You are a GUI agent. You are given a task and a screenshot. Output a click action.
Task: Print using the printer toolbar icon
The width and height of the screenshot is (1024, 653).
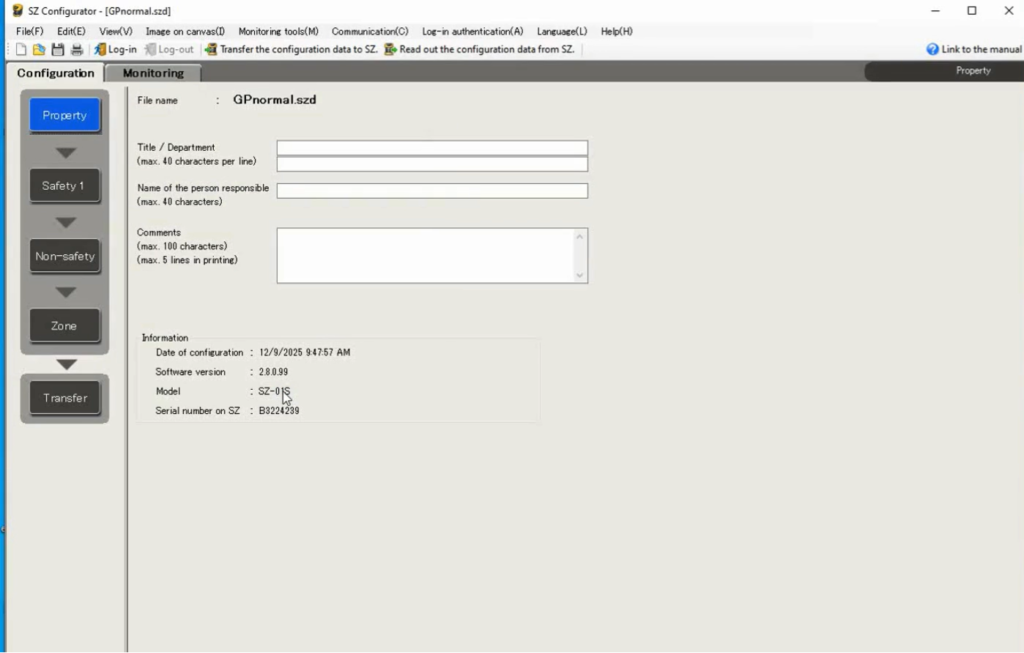[x=77, y=49]
